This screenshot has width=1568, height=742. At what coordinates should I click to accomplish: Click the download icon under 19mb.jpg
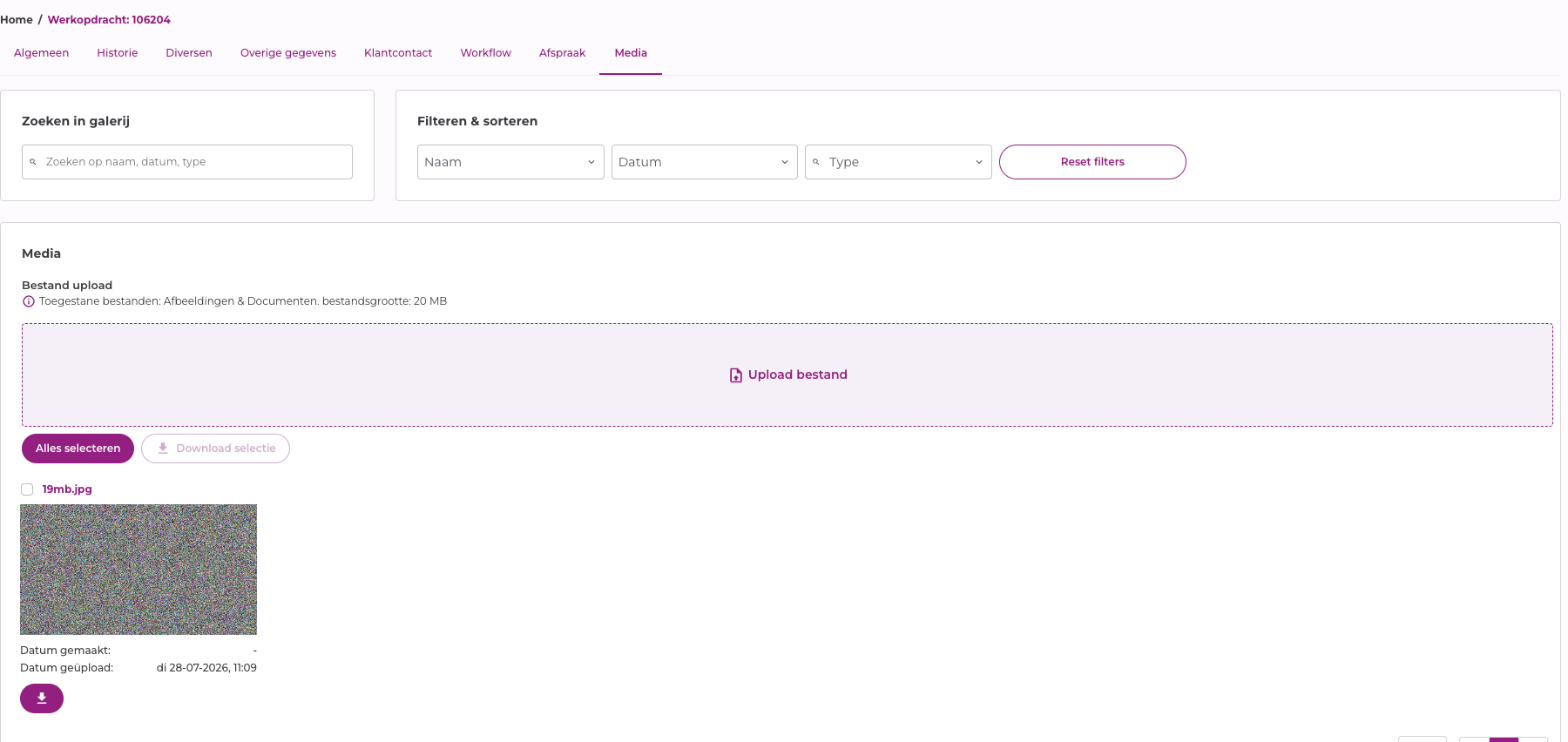(x=42, y=698)
